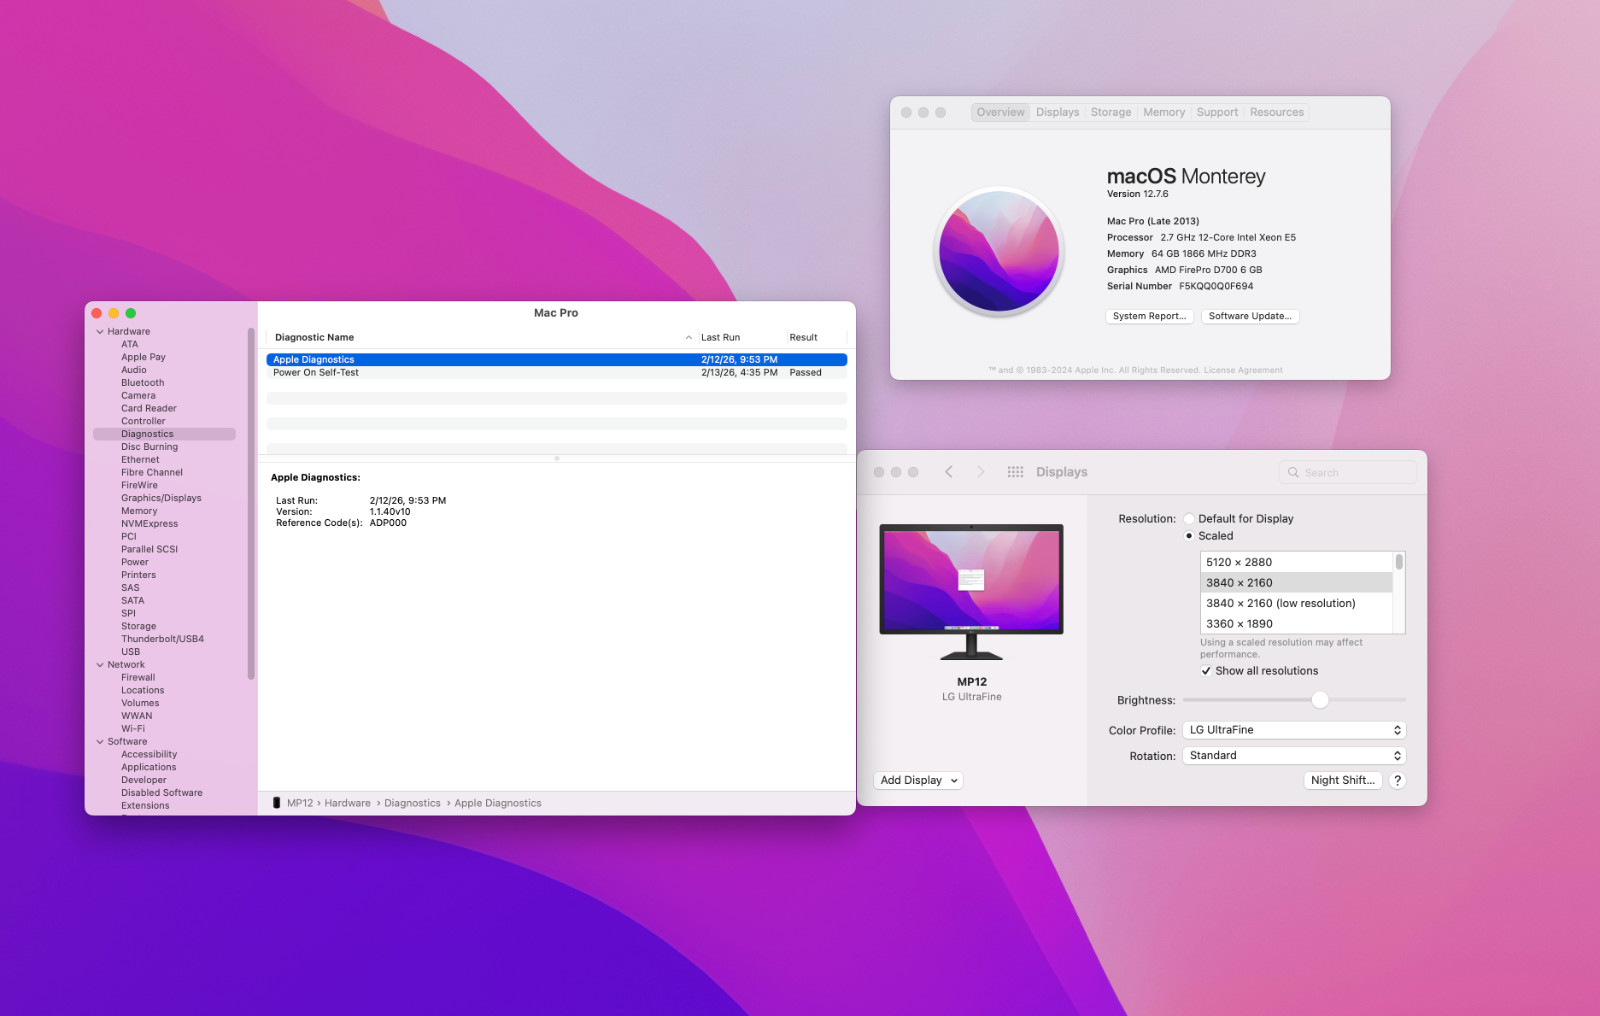
Task: Select Accessibility under Software
Action: click(x=149, y=755)
